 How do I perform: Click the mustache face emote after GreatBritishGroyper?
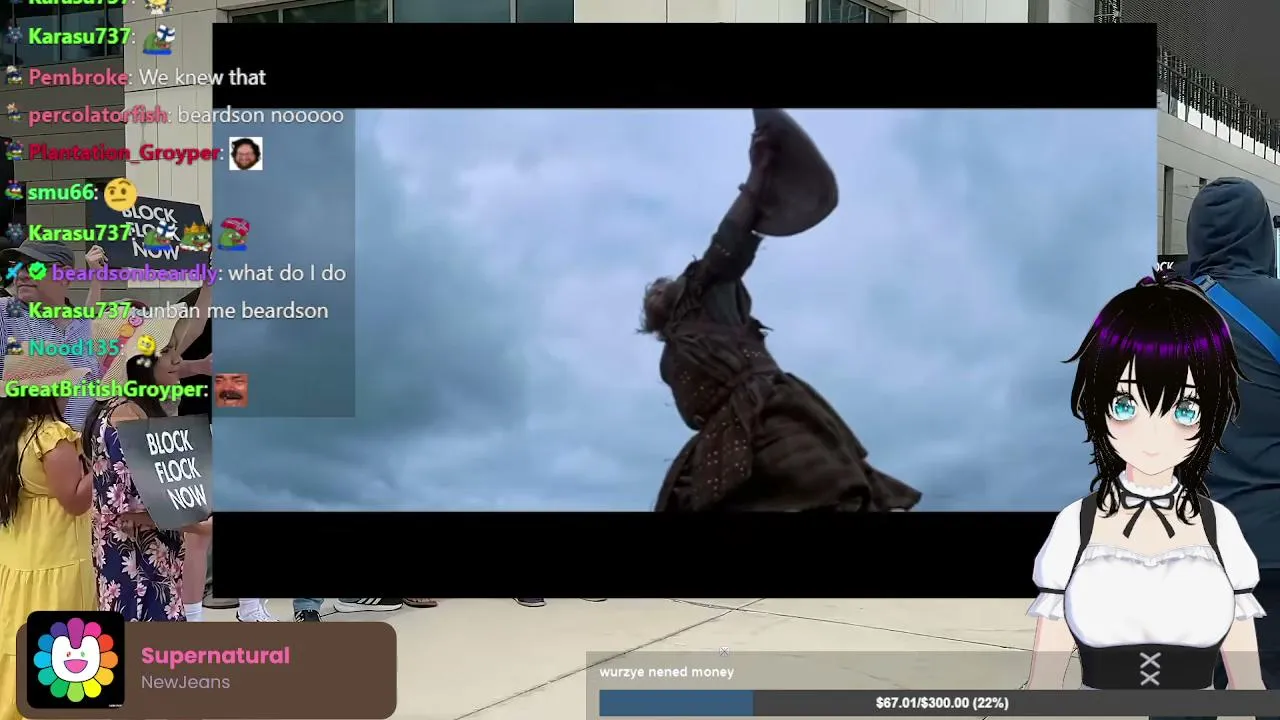point(231,390)
